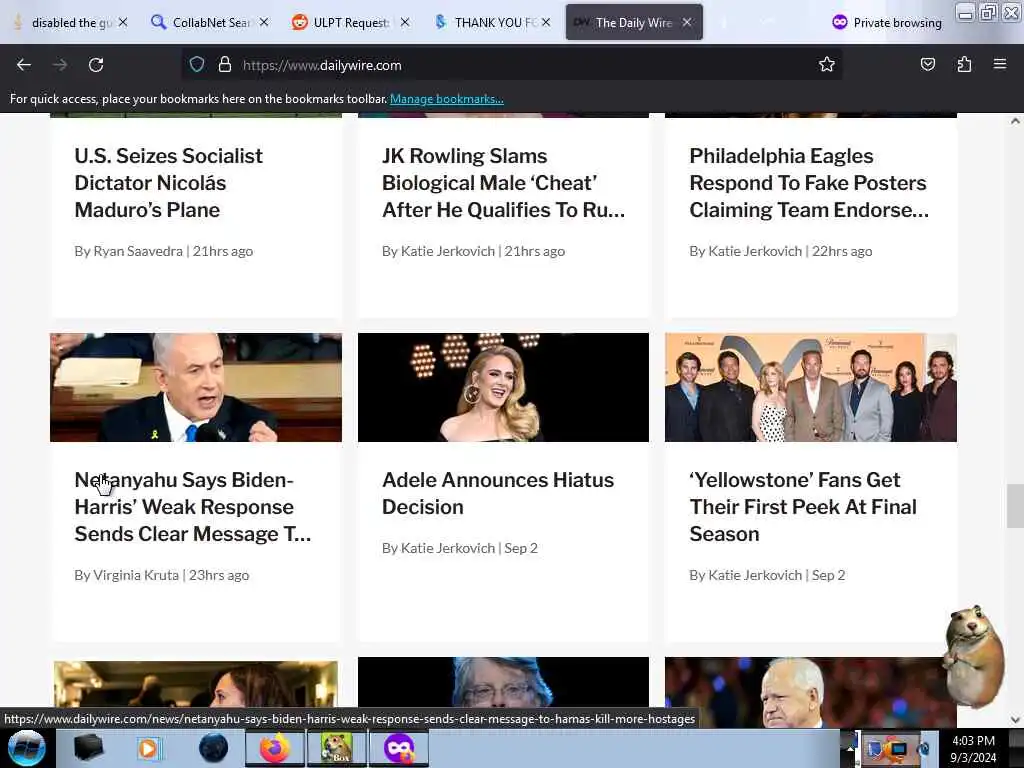Open the Firefox application menu
Image resolution: width=1024 pixels, height=768 pixels.
[x=1000, y=64]
